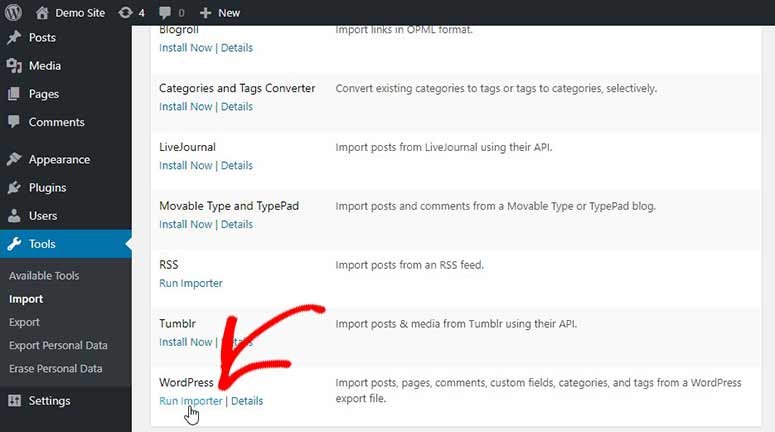Image resolution: width=775 pixels, height=432 pixels.
Task: Open the Comments sidebar menu
Action: [56, 122]
